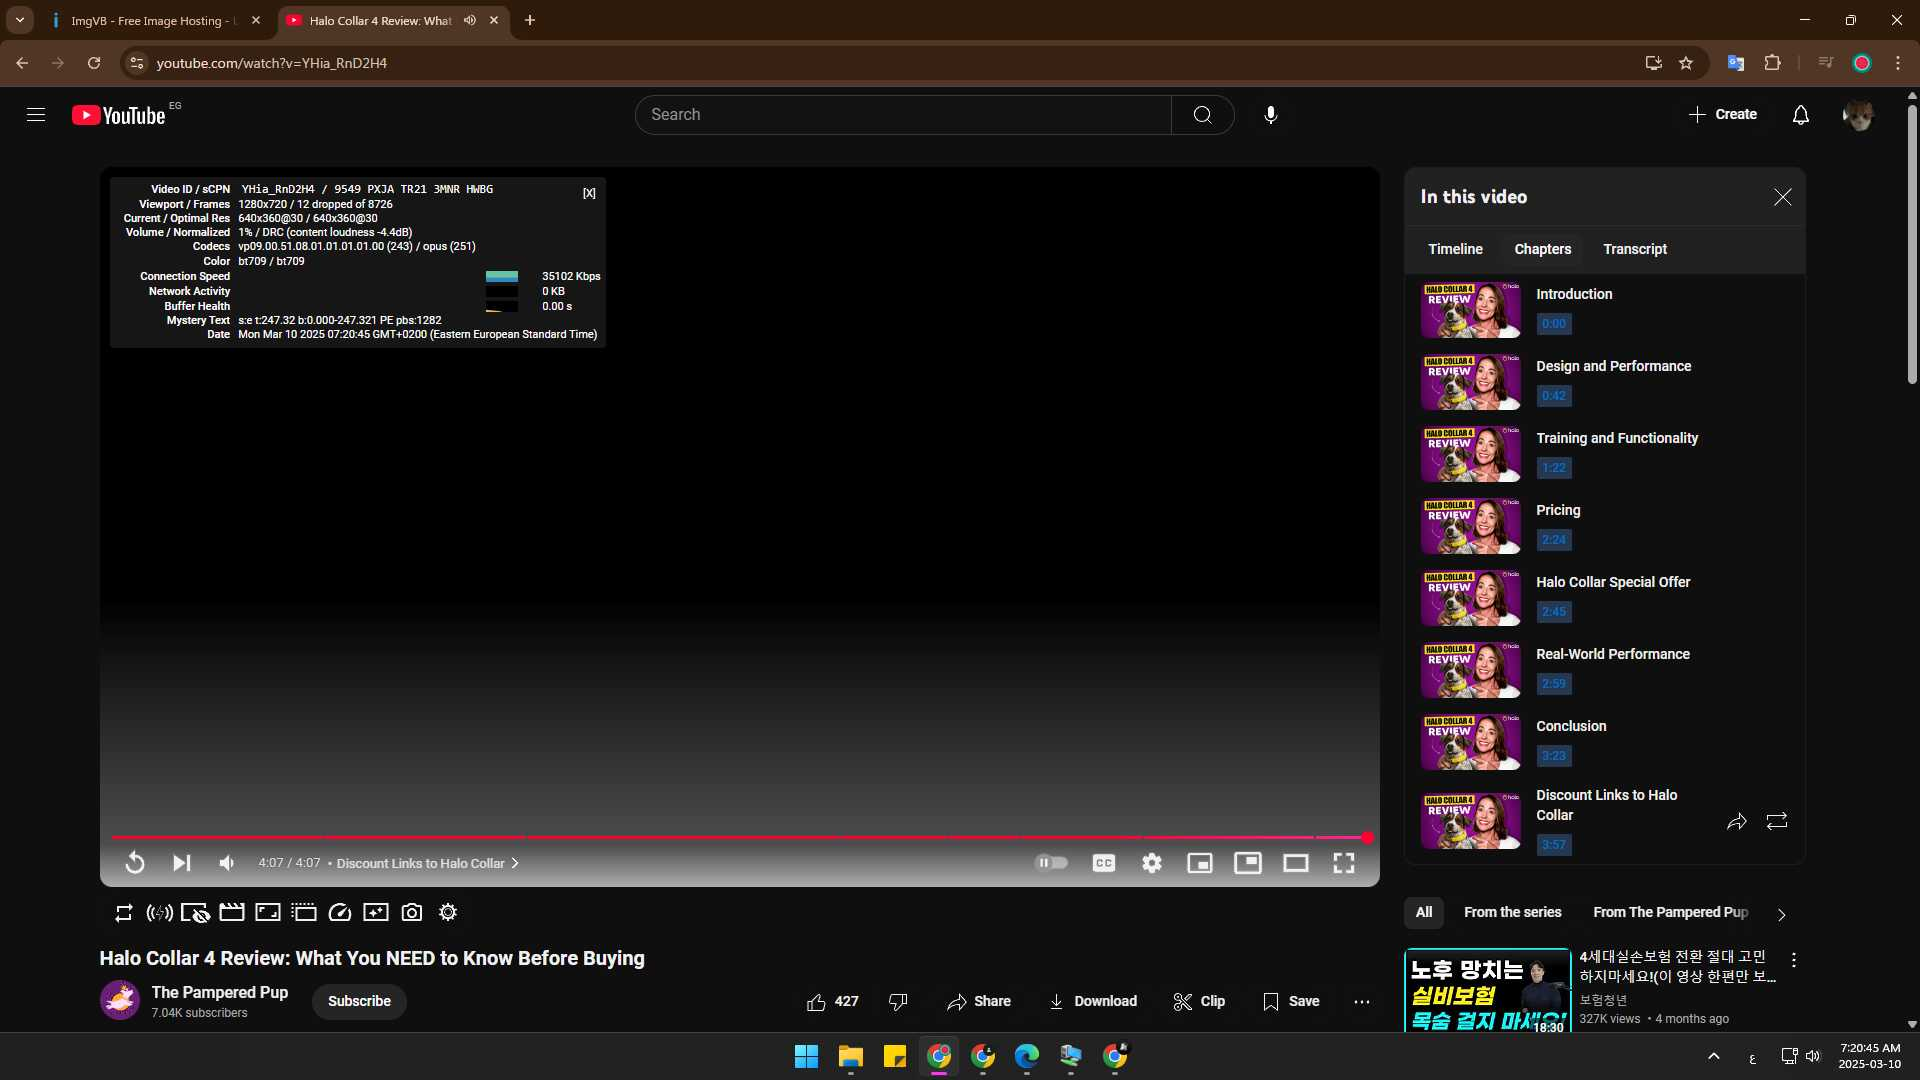
Task: Like the video
Action: tap(832, 1001)
